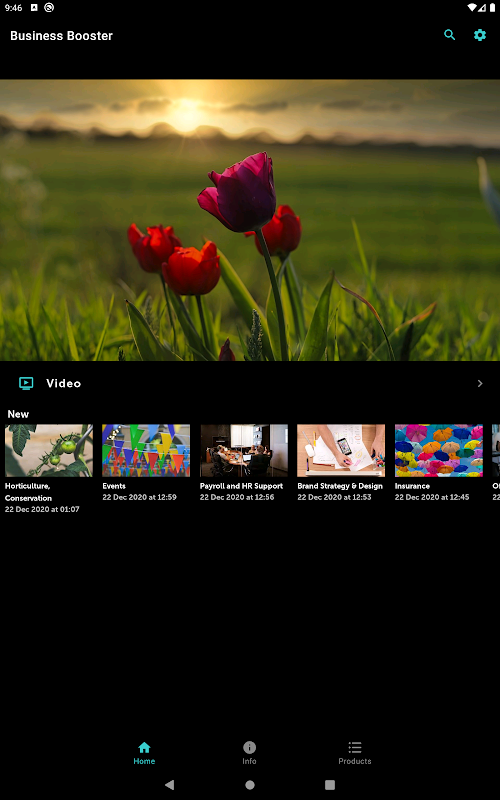Open the Brand Strategy & Design thumbnail

(341, 451)
